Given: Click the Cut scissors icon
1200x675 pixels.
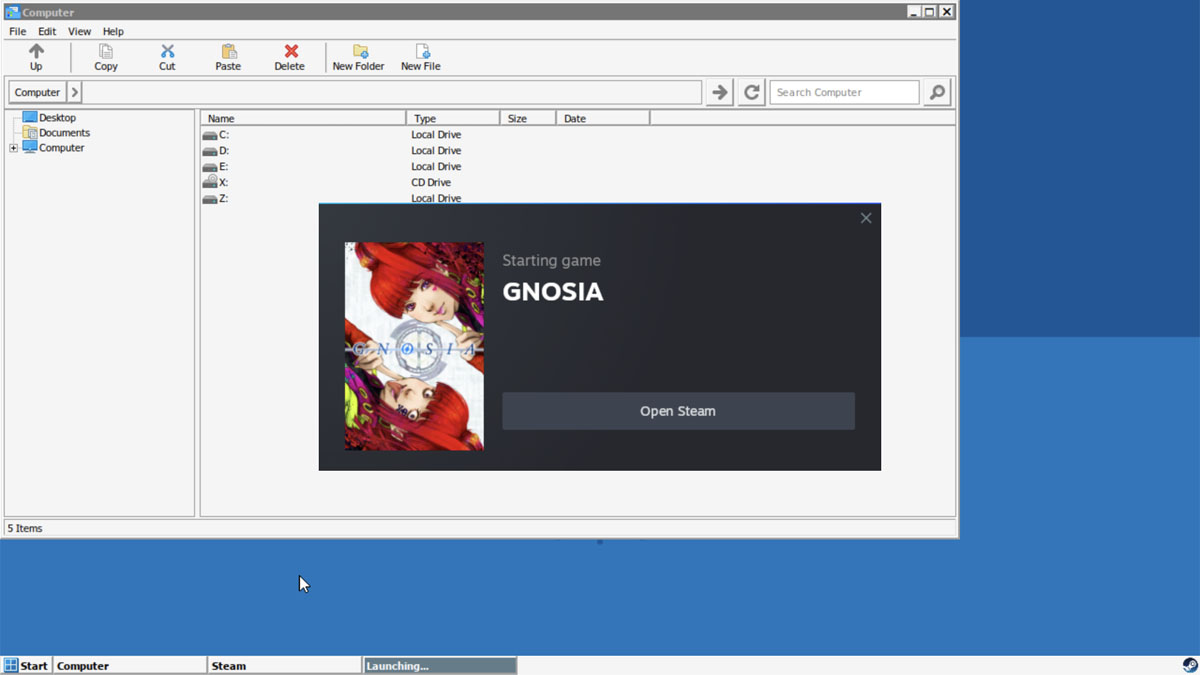Looking at the screenshot, I should (x=167, y=51).
